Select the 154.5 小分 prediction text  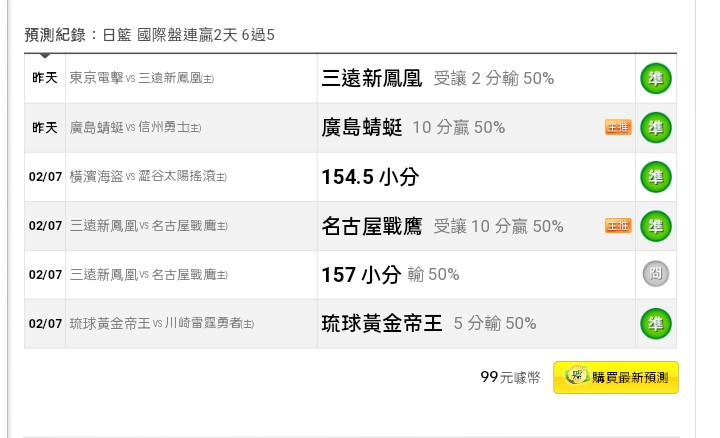[x=370, y=177]
